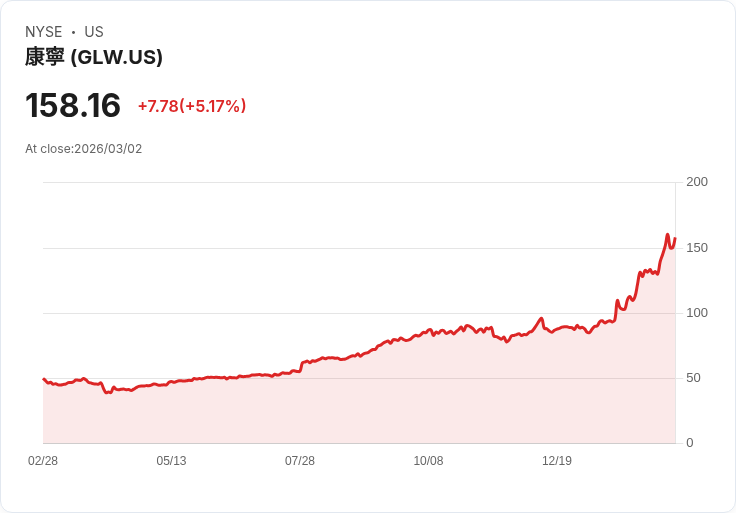The height and width of the screenshot is (513, 736).
Task: Click the right end of the red price line
Action: coord(675,239)
